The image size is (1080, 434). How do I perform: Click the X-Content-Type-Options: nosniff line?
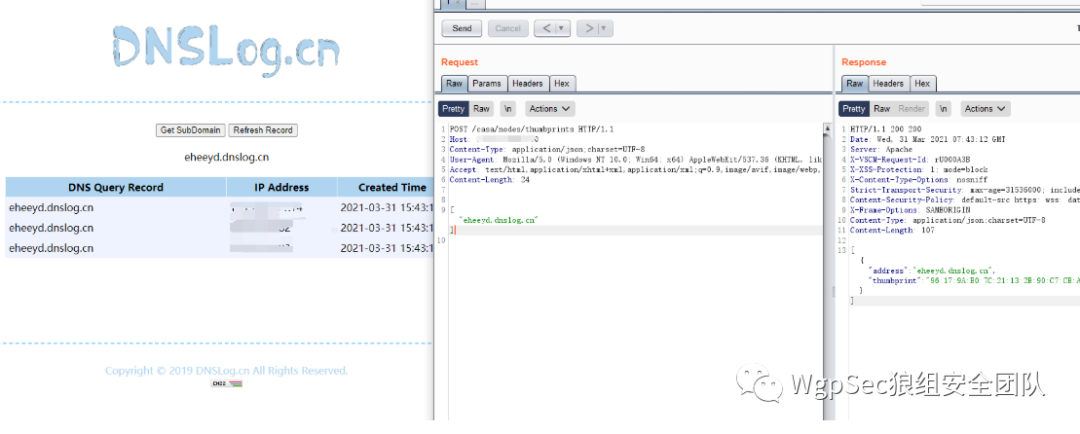coord(918,179)
